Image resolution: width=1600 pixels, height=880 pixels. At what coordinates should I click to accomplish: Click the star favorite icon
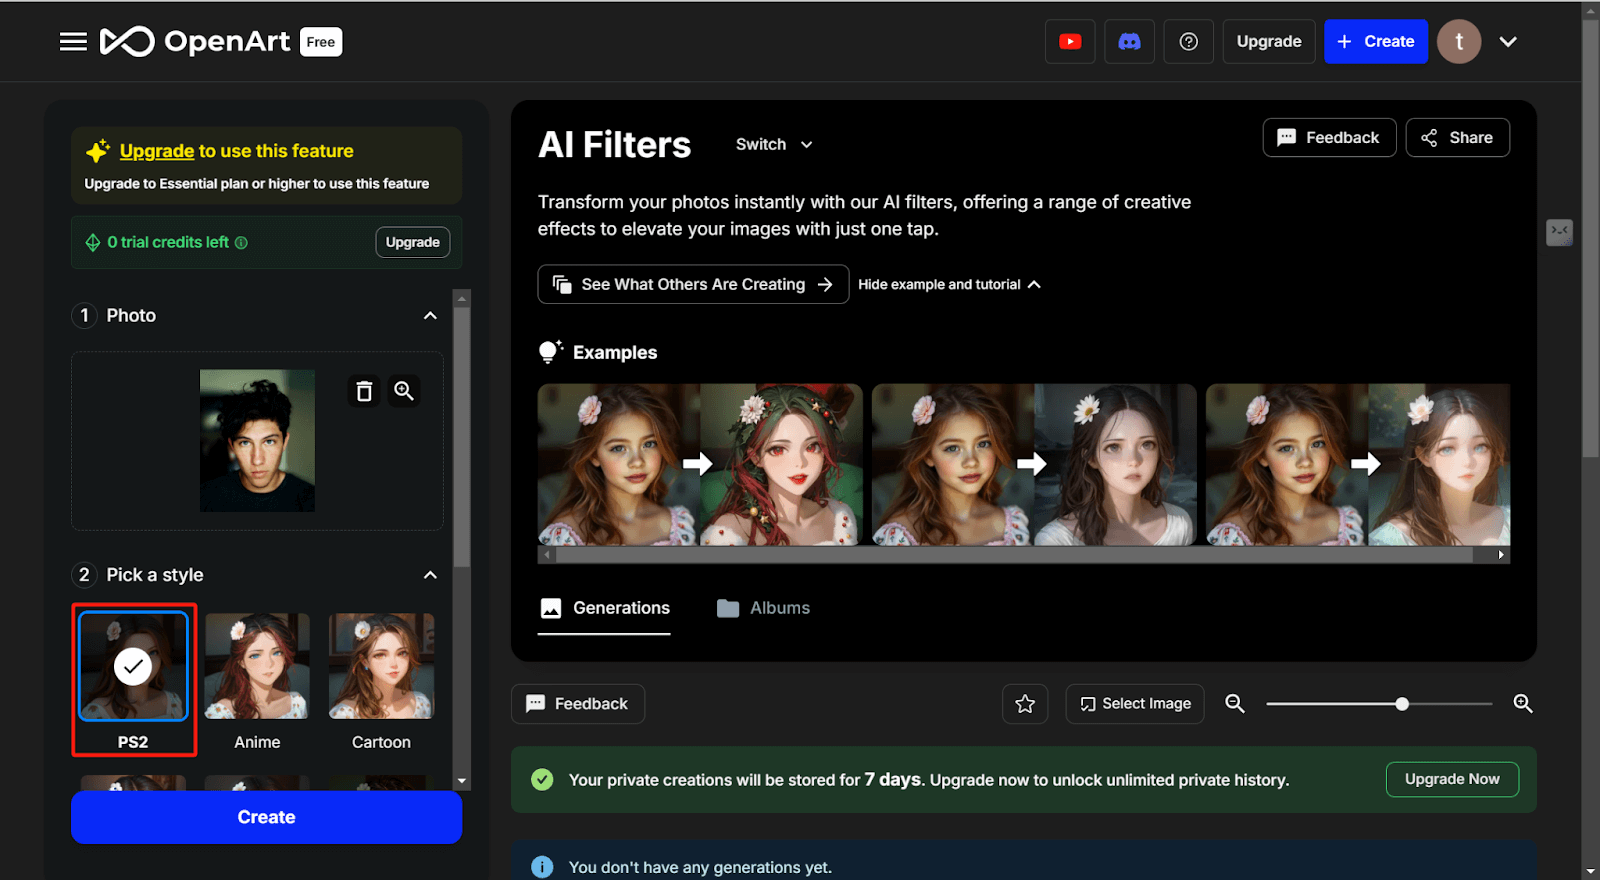click(x=1025, y=704)
